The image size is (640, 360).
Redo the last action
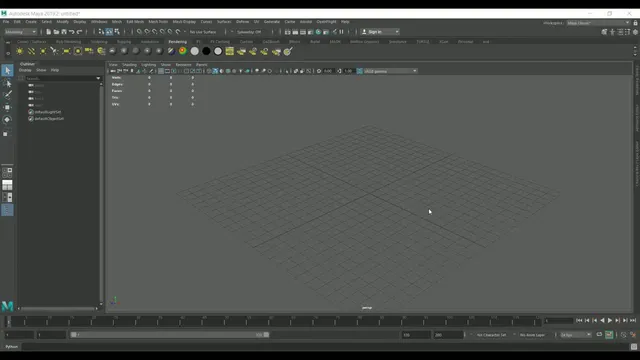coord(80,32)
